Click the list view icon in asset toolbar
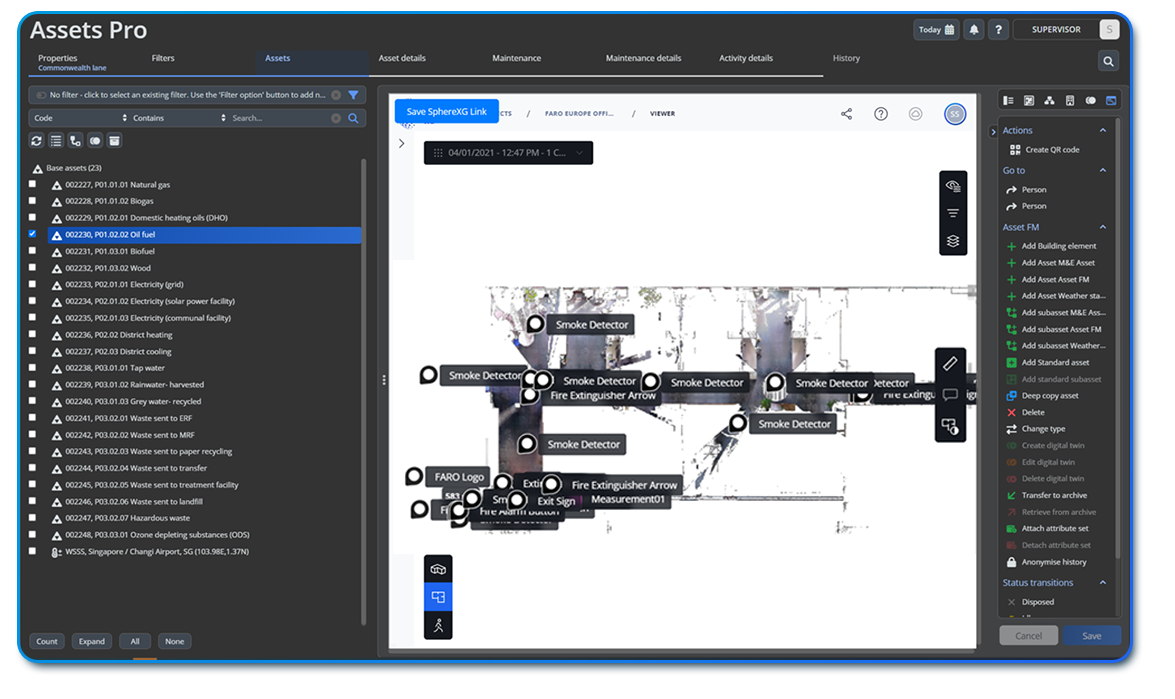 click(56, 141)
